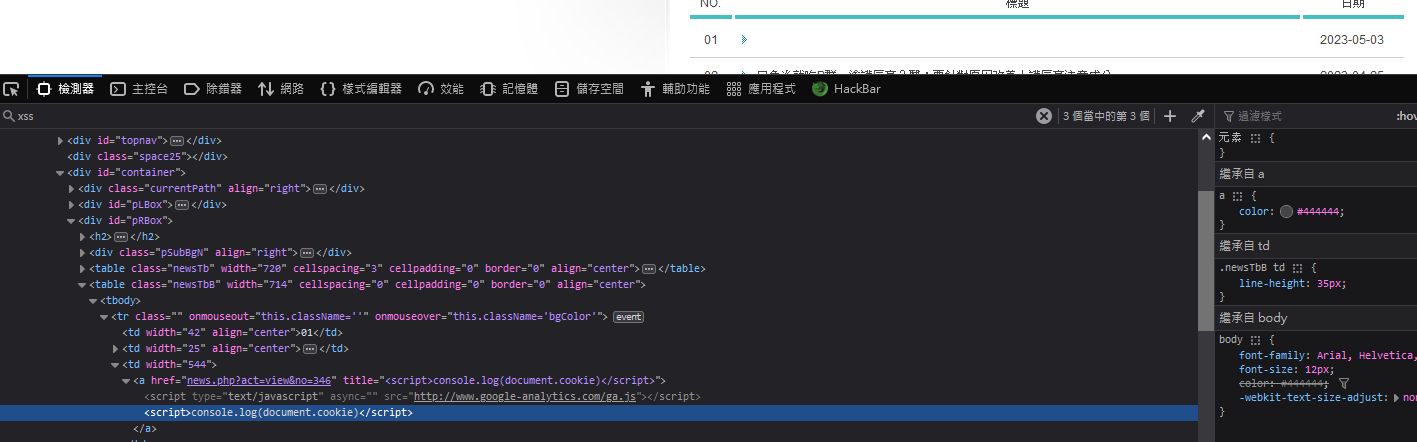Screen dimensions: 1417x442
Task: Expand the div id="topnav" node
Action: coord(60,141)
